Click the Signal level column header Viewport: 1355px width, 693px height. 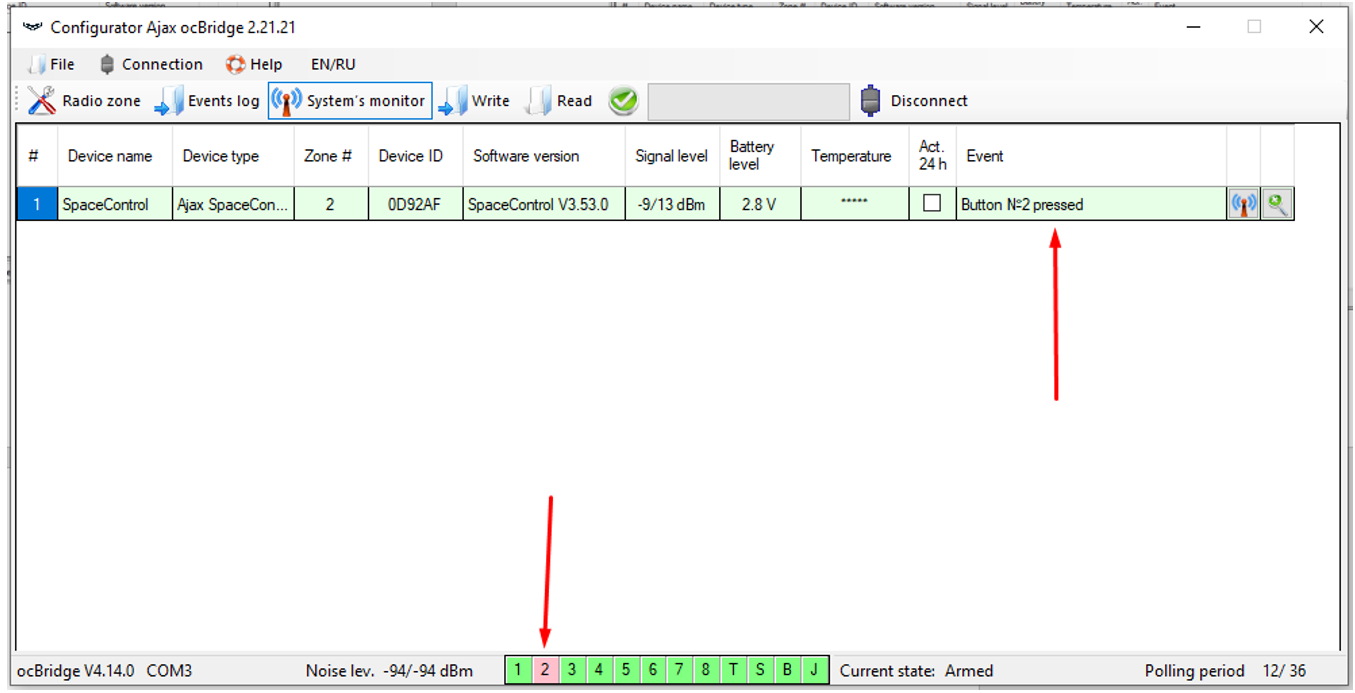point(672,156)
